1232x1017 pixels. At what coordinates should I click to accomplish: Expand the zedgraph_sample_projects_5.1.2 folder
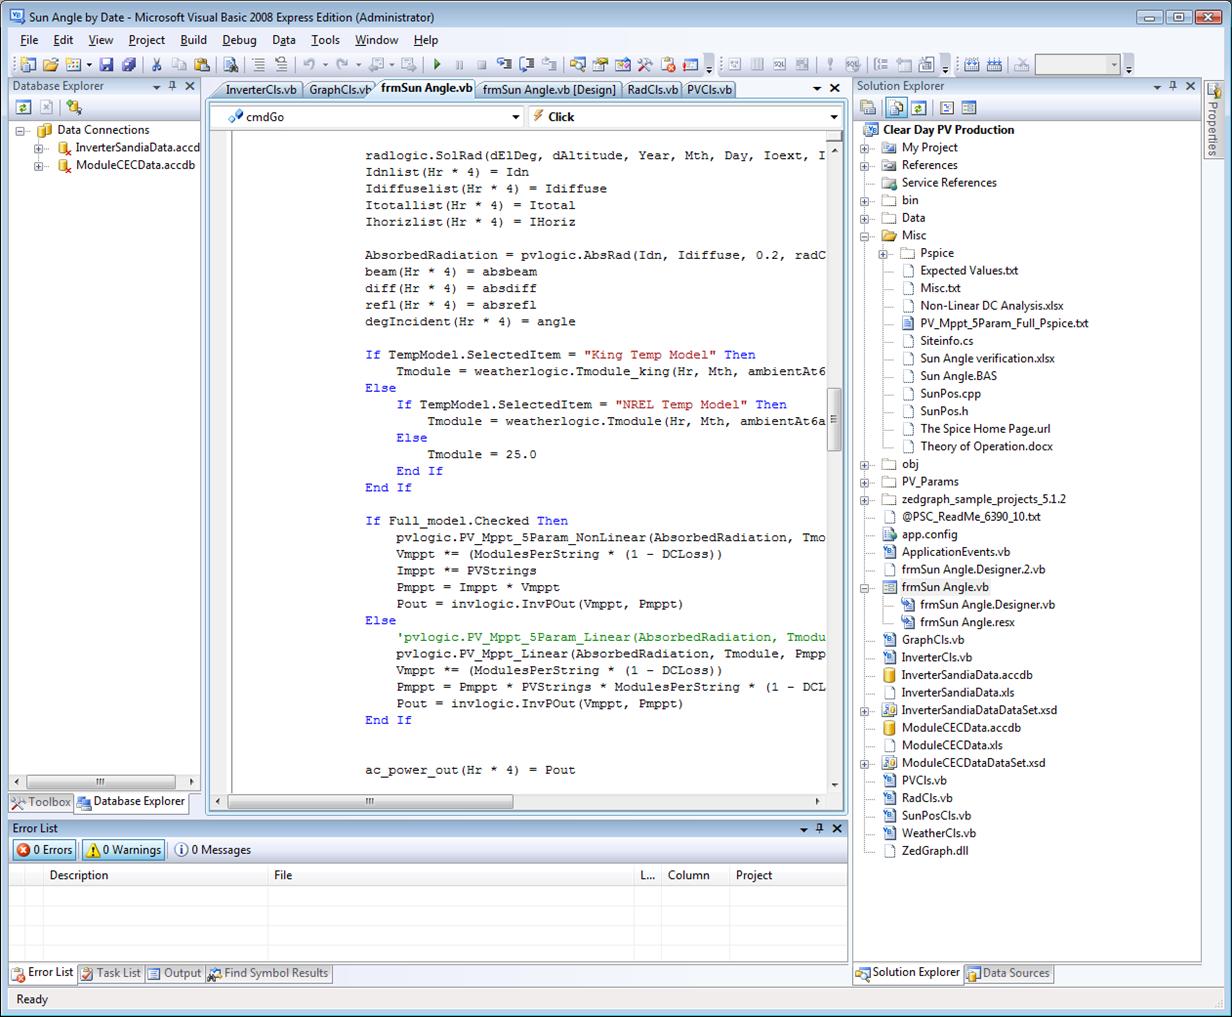click(865, 500)
